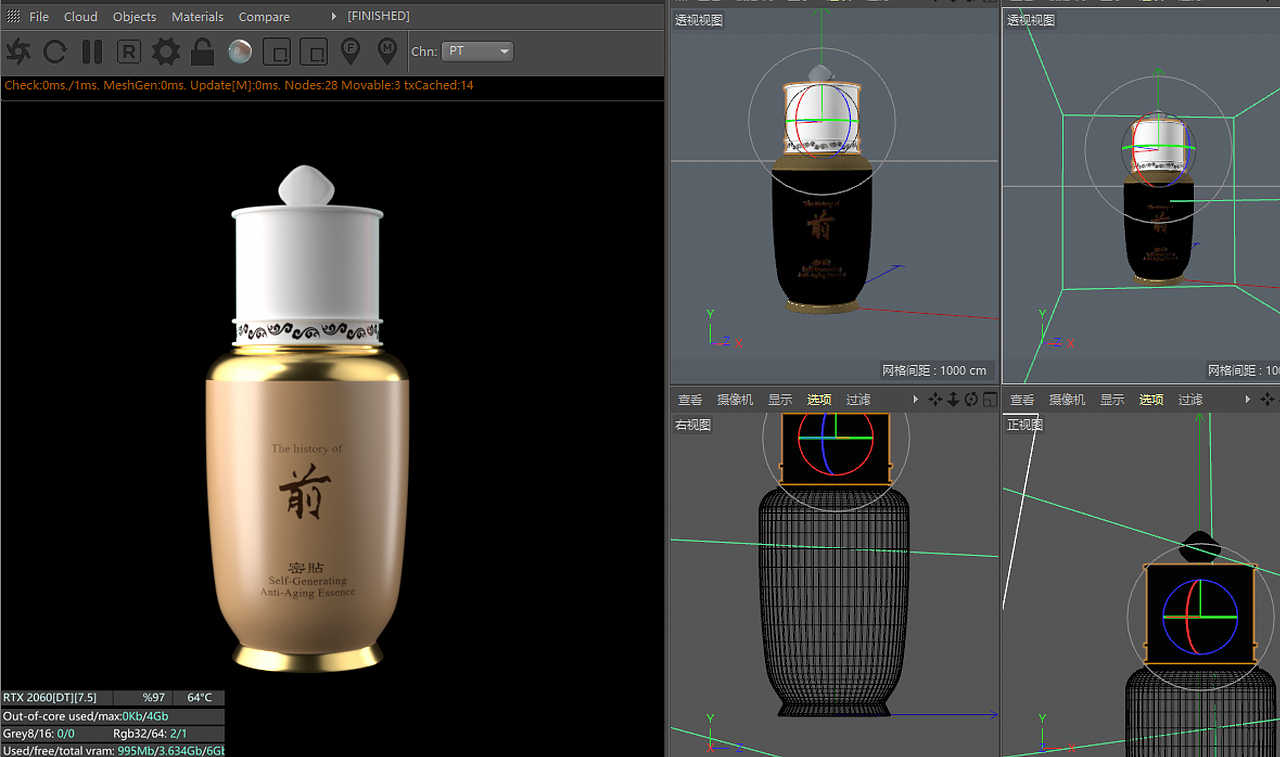The width and height of the screenshot is (1280, 757).
Task: Expand the overflow arrow in 右视图 menu bar
Action: coord(915,400)
